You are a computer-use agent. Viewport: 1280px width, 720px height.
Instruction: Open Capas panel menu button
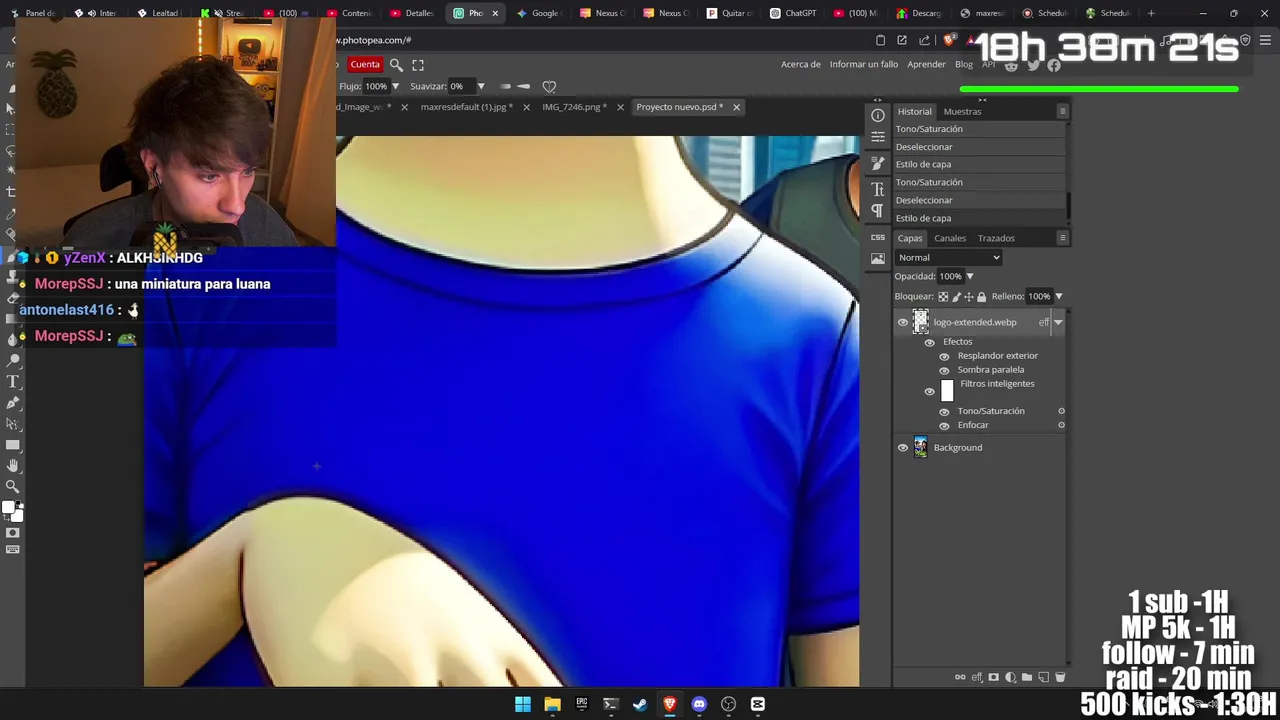(x=1062, y=238)
